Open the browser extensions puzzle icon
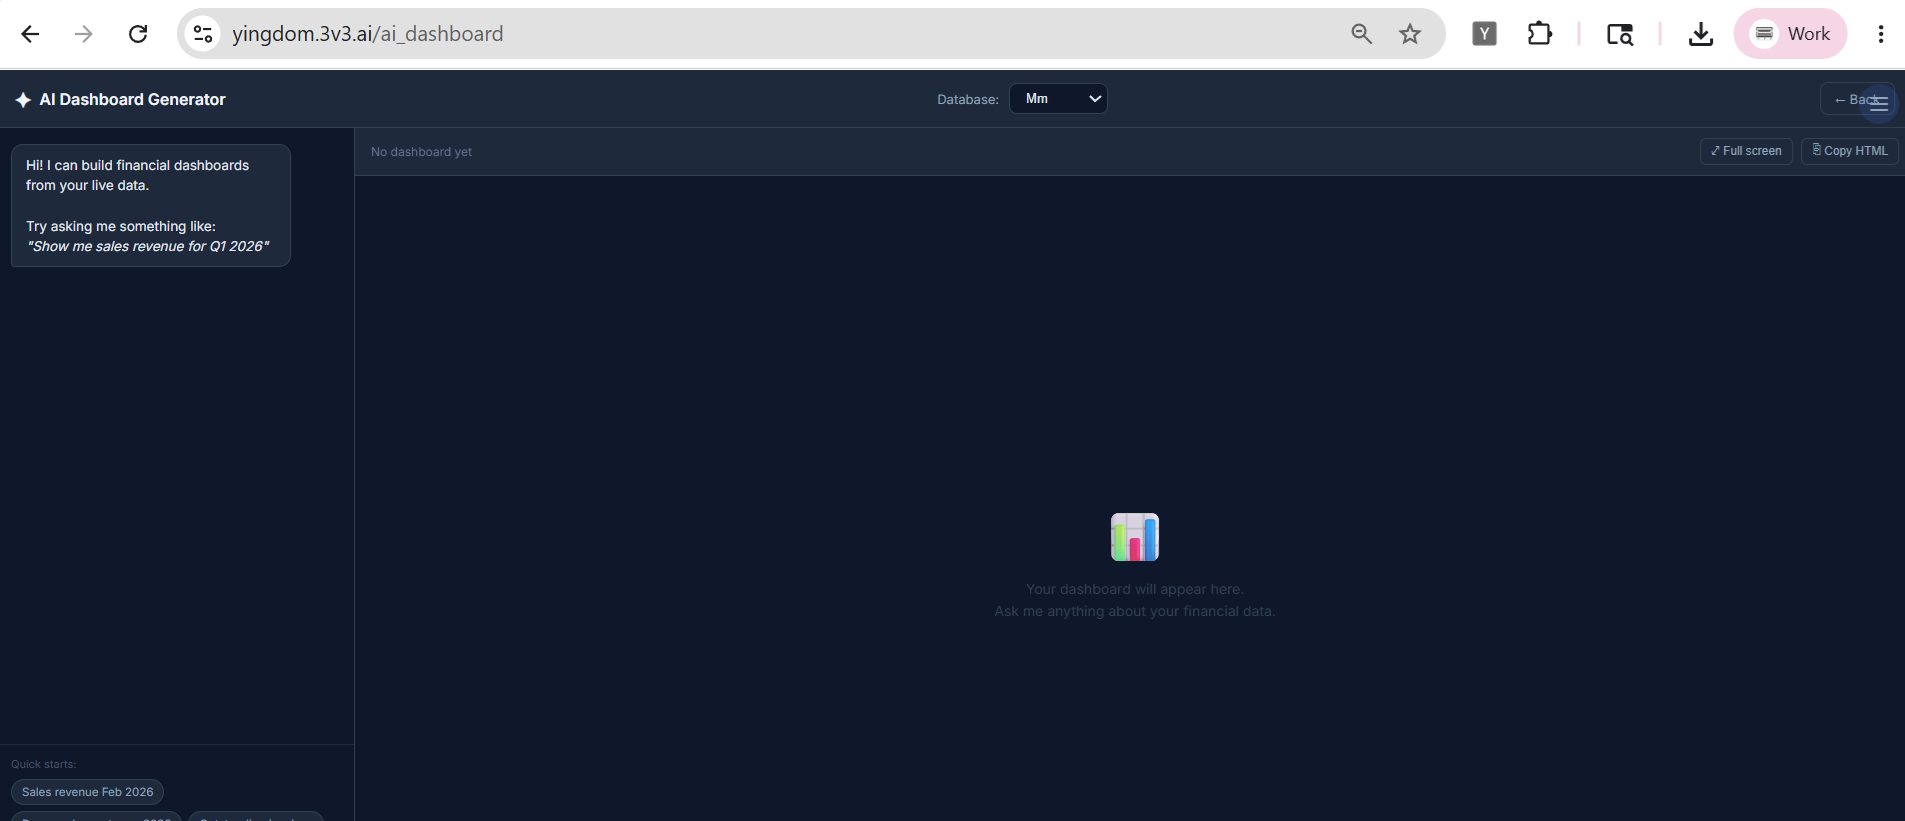This screenshot has height=821, width=1905. point(1540,34)
